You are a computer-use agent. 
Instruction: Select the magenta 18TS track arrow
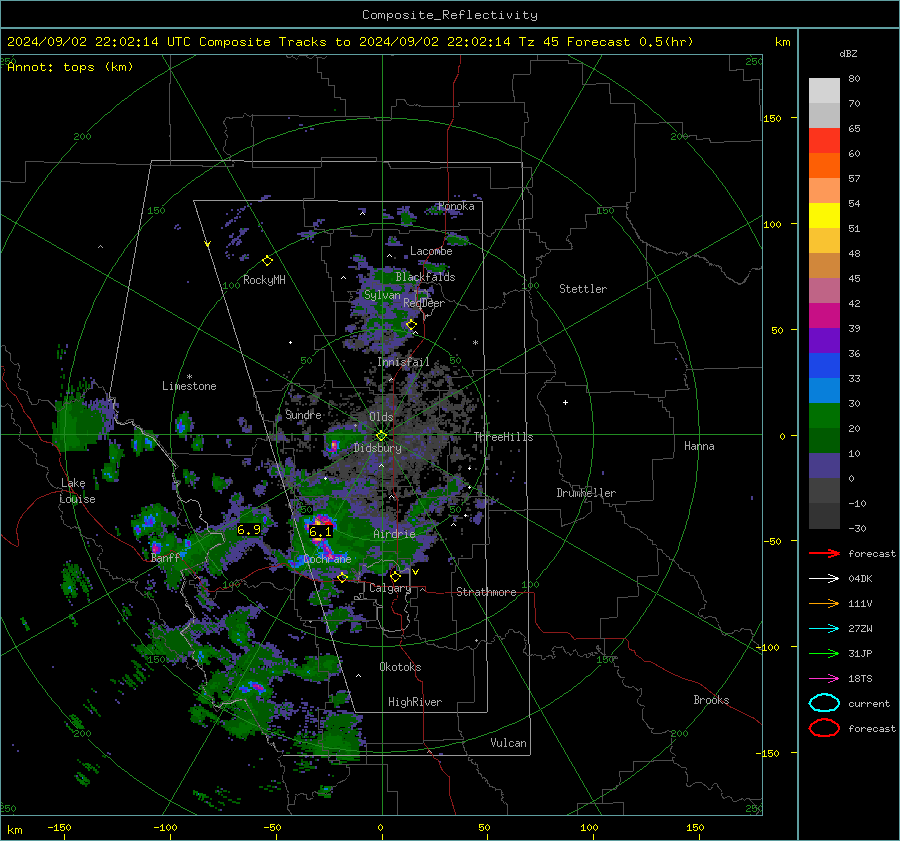point(824,679)
